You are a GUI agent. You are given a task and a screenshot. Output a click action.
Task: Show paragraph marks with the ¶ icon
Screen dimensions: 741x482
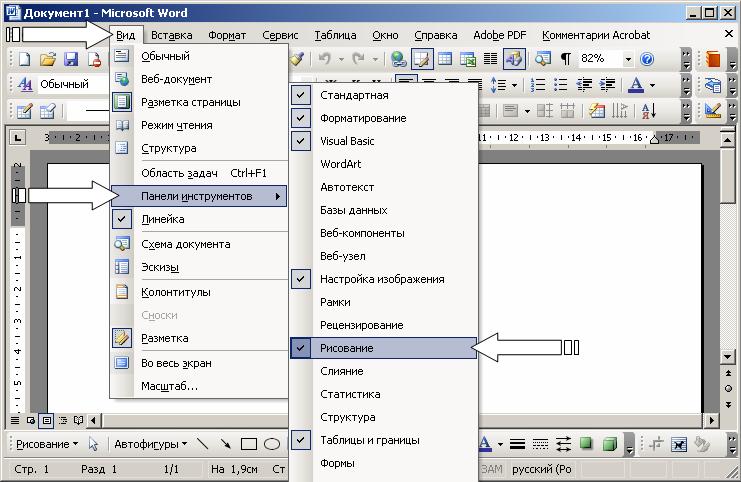(x=565, y=59)
